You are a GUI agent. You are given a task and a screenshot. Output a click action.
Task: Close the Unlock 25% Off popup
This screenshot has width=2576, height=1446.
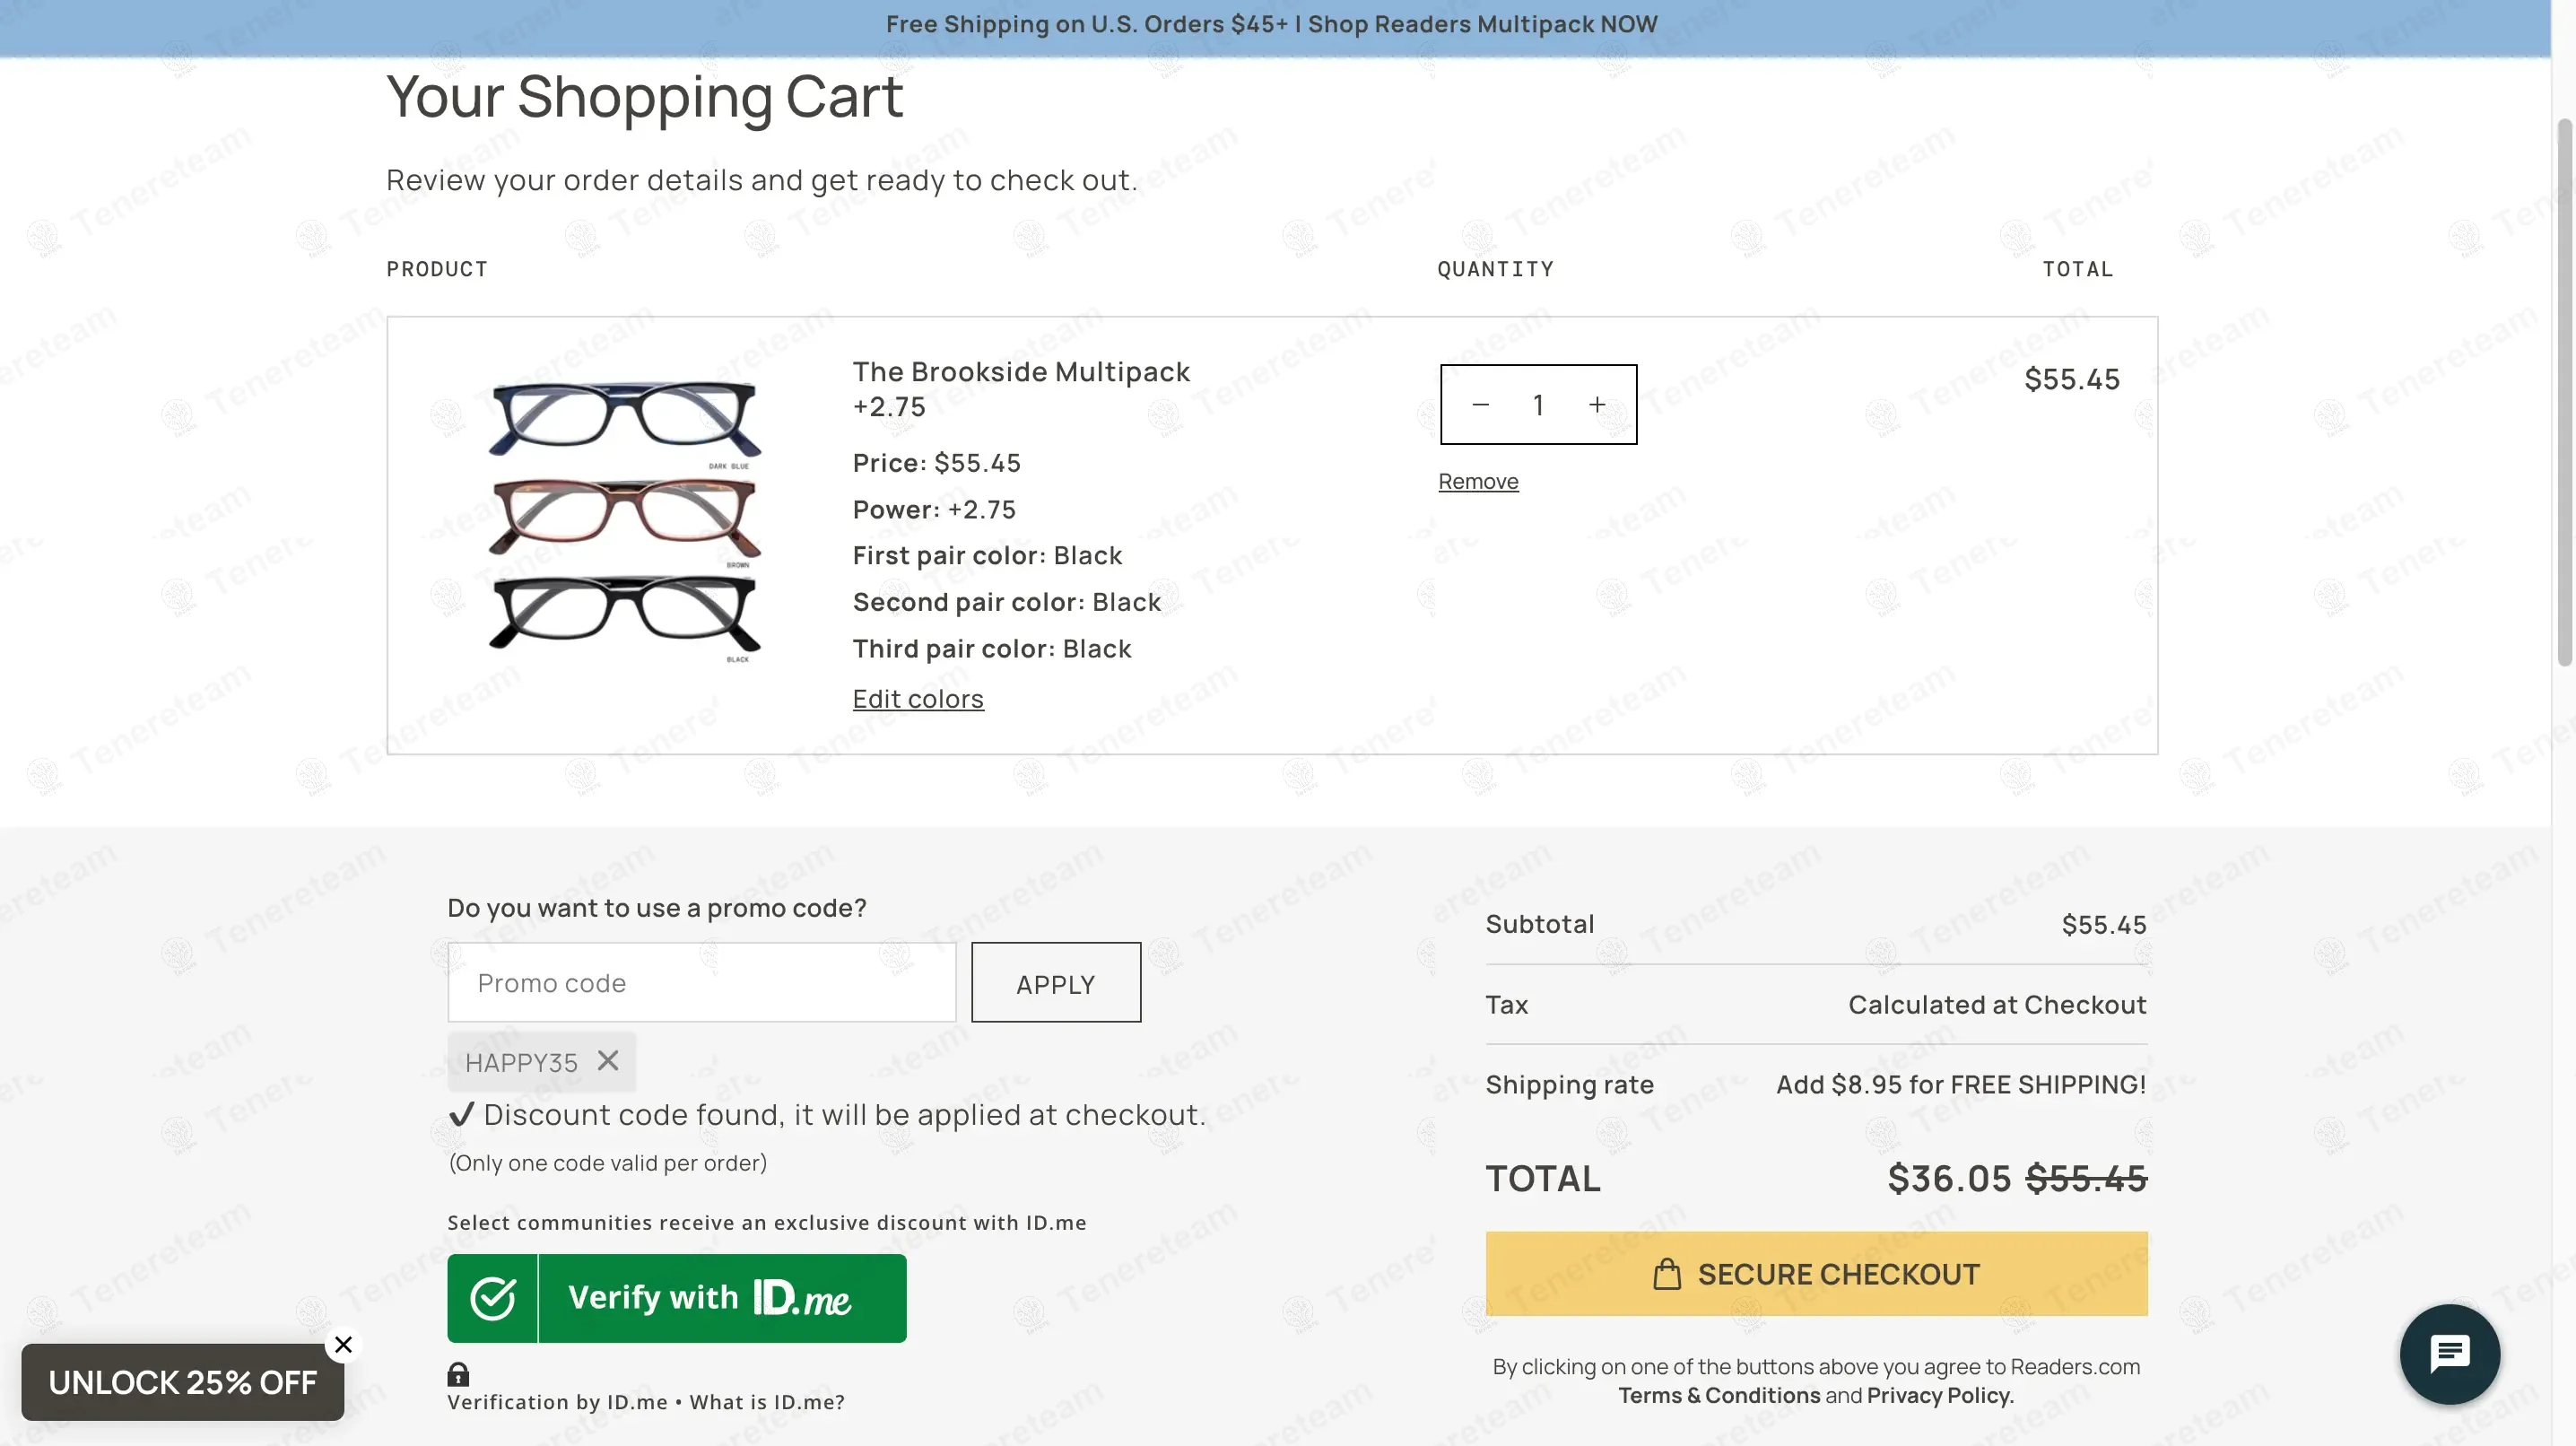point(343,1345)
